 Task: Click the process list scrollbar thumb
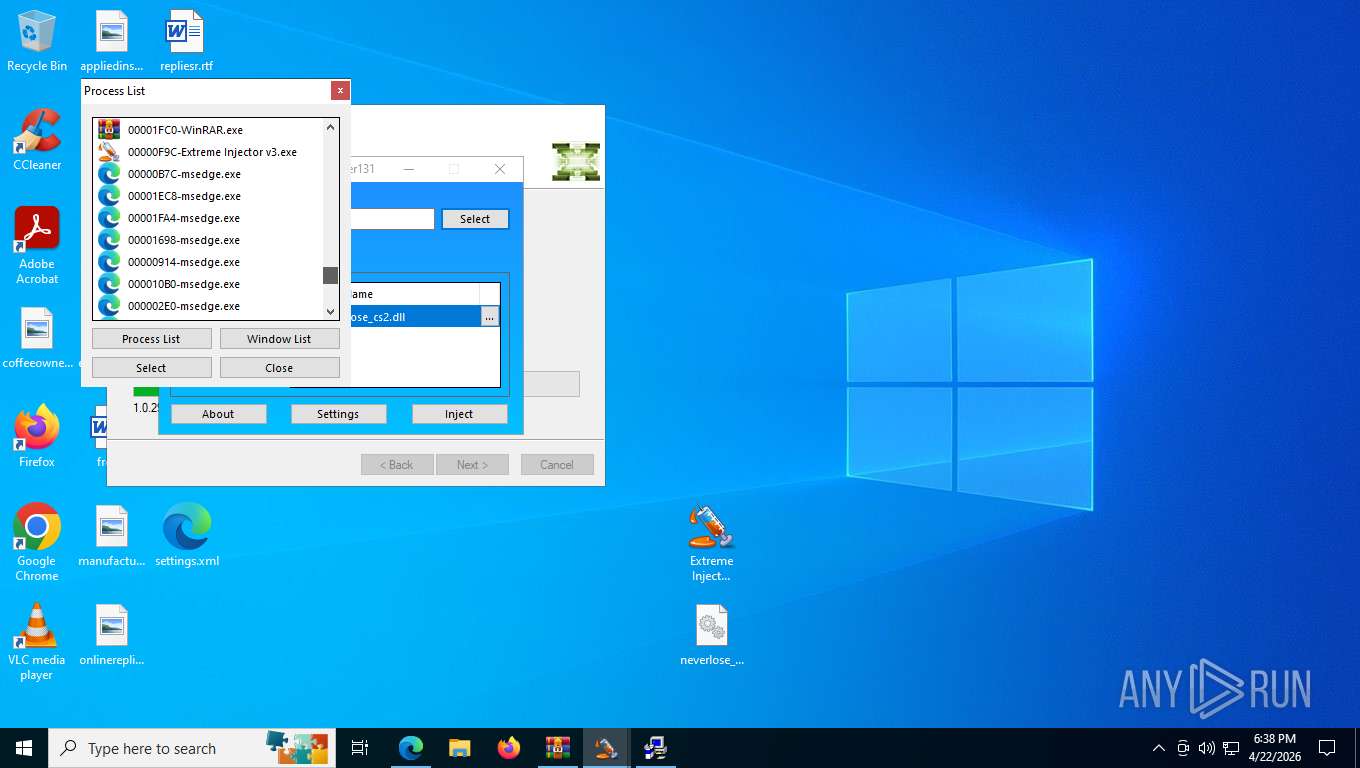click(331, 276)
